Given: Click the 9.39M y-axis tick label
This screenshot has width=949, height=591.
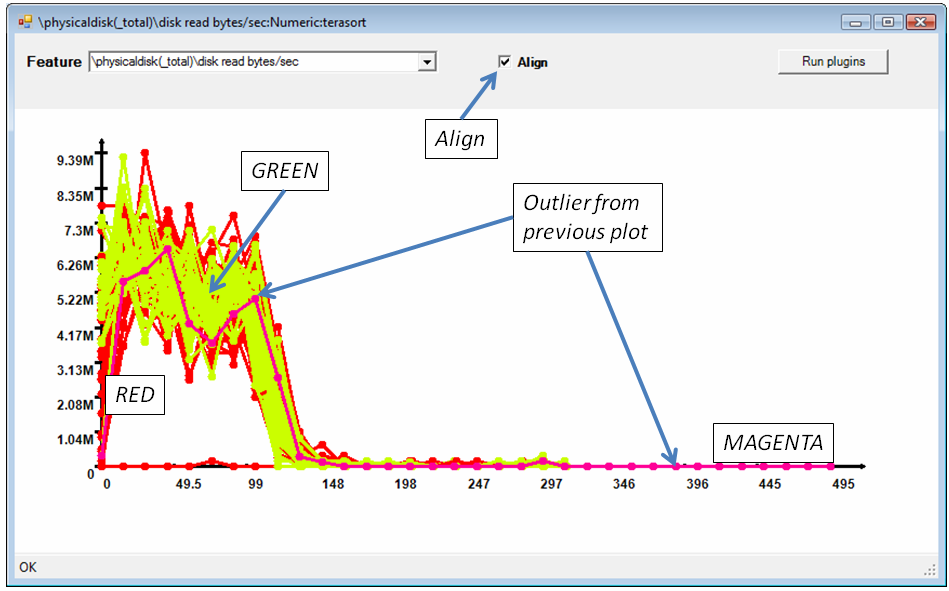Looking at the screenshot, I should click(x=75, y=161).
